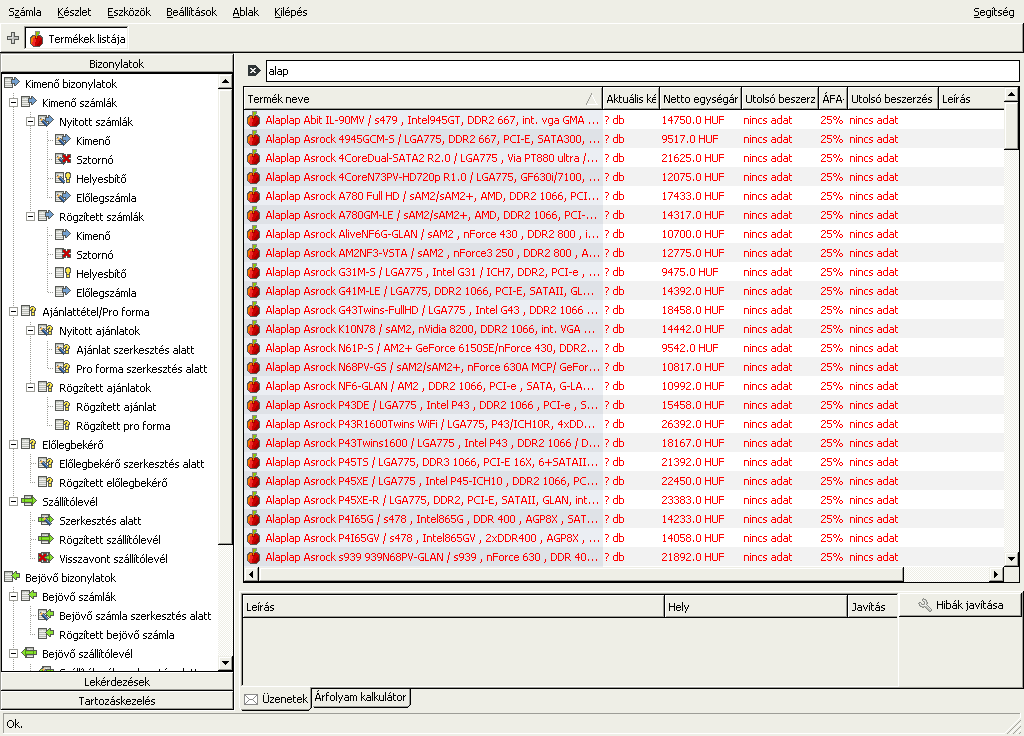1024x736 pixels.
Task: Click the Rögzített pro forma icon
Action: 63,424
